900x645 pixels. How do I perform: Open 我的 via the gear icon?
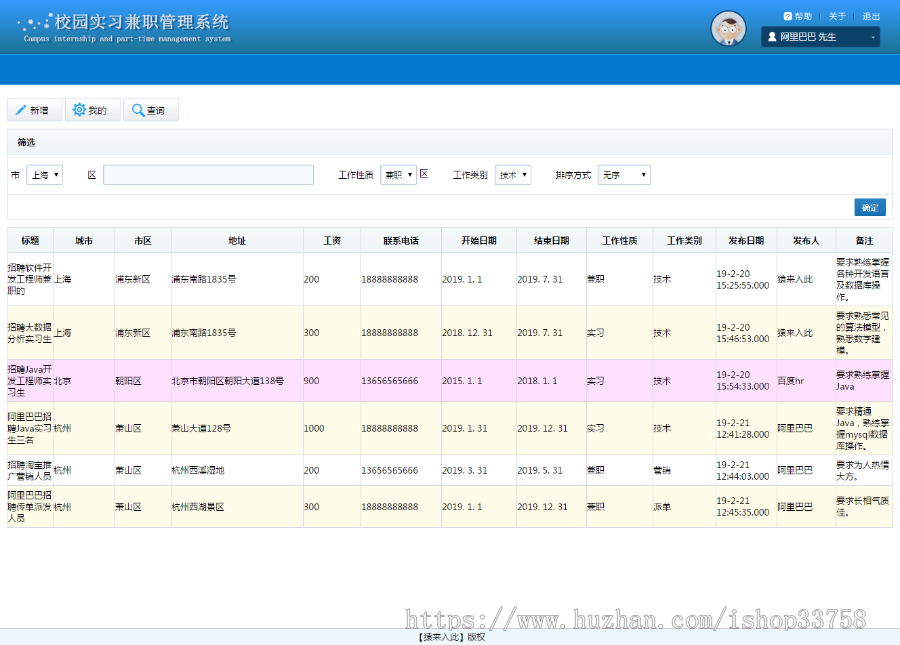(x=77, y=110)
